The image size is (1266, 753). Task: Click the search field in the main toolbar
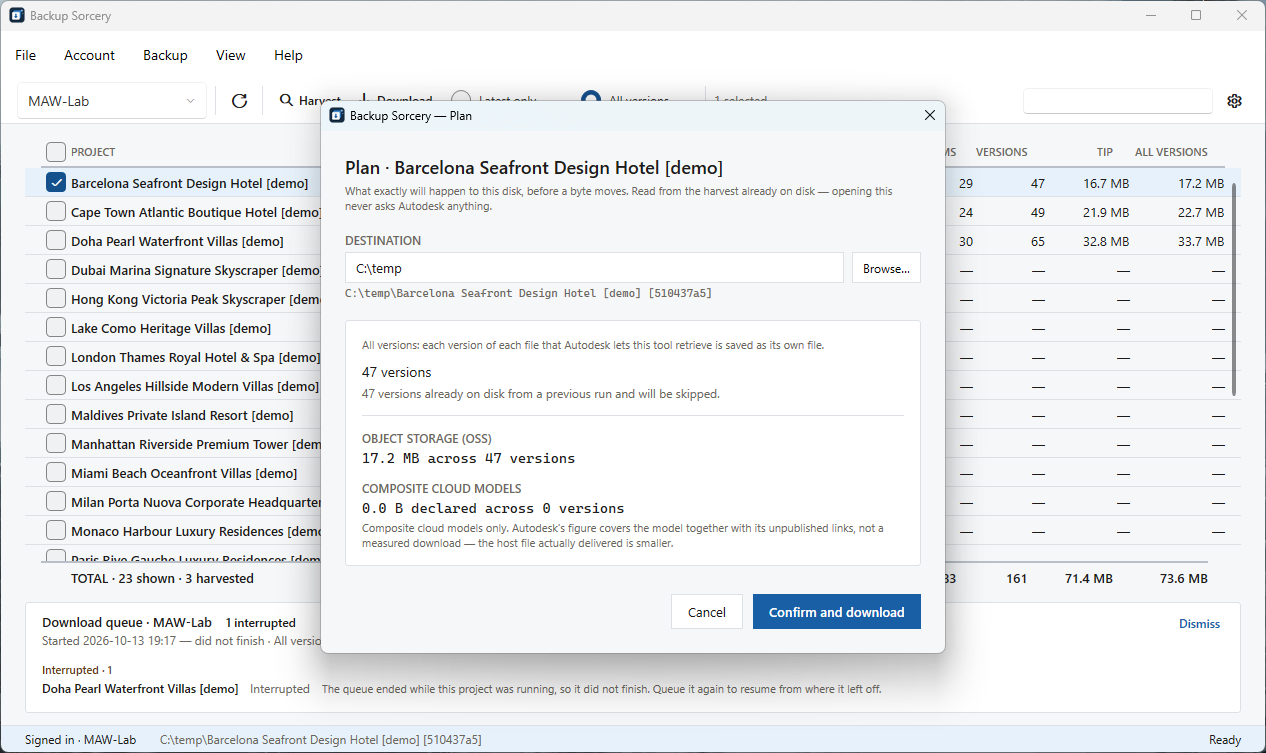[1118, 101]
